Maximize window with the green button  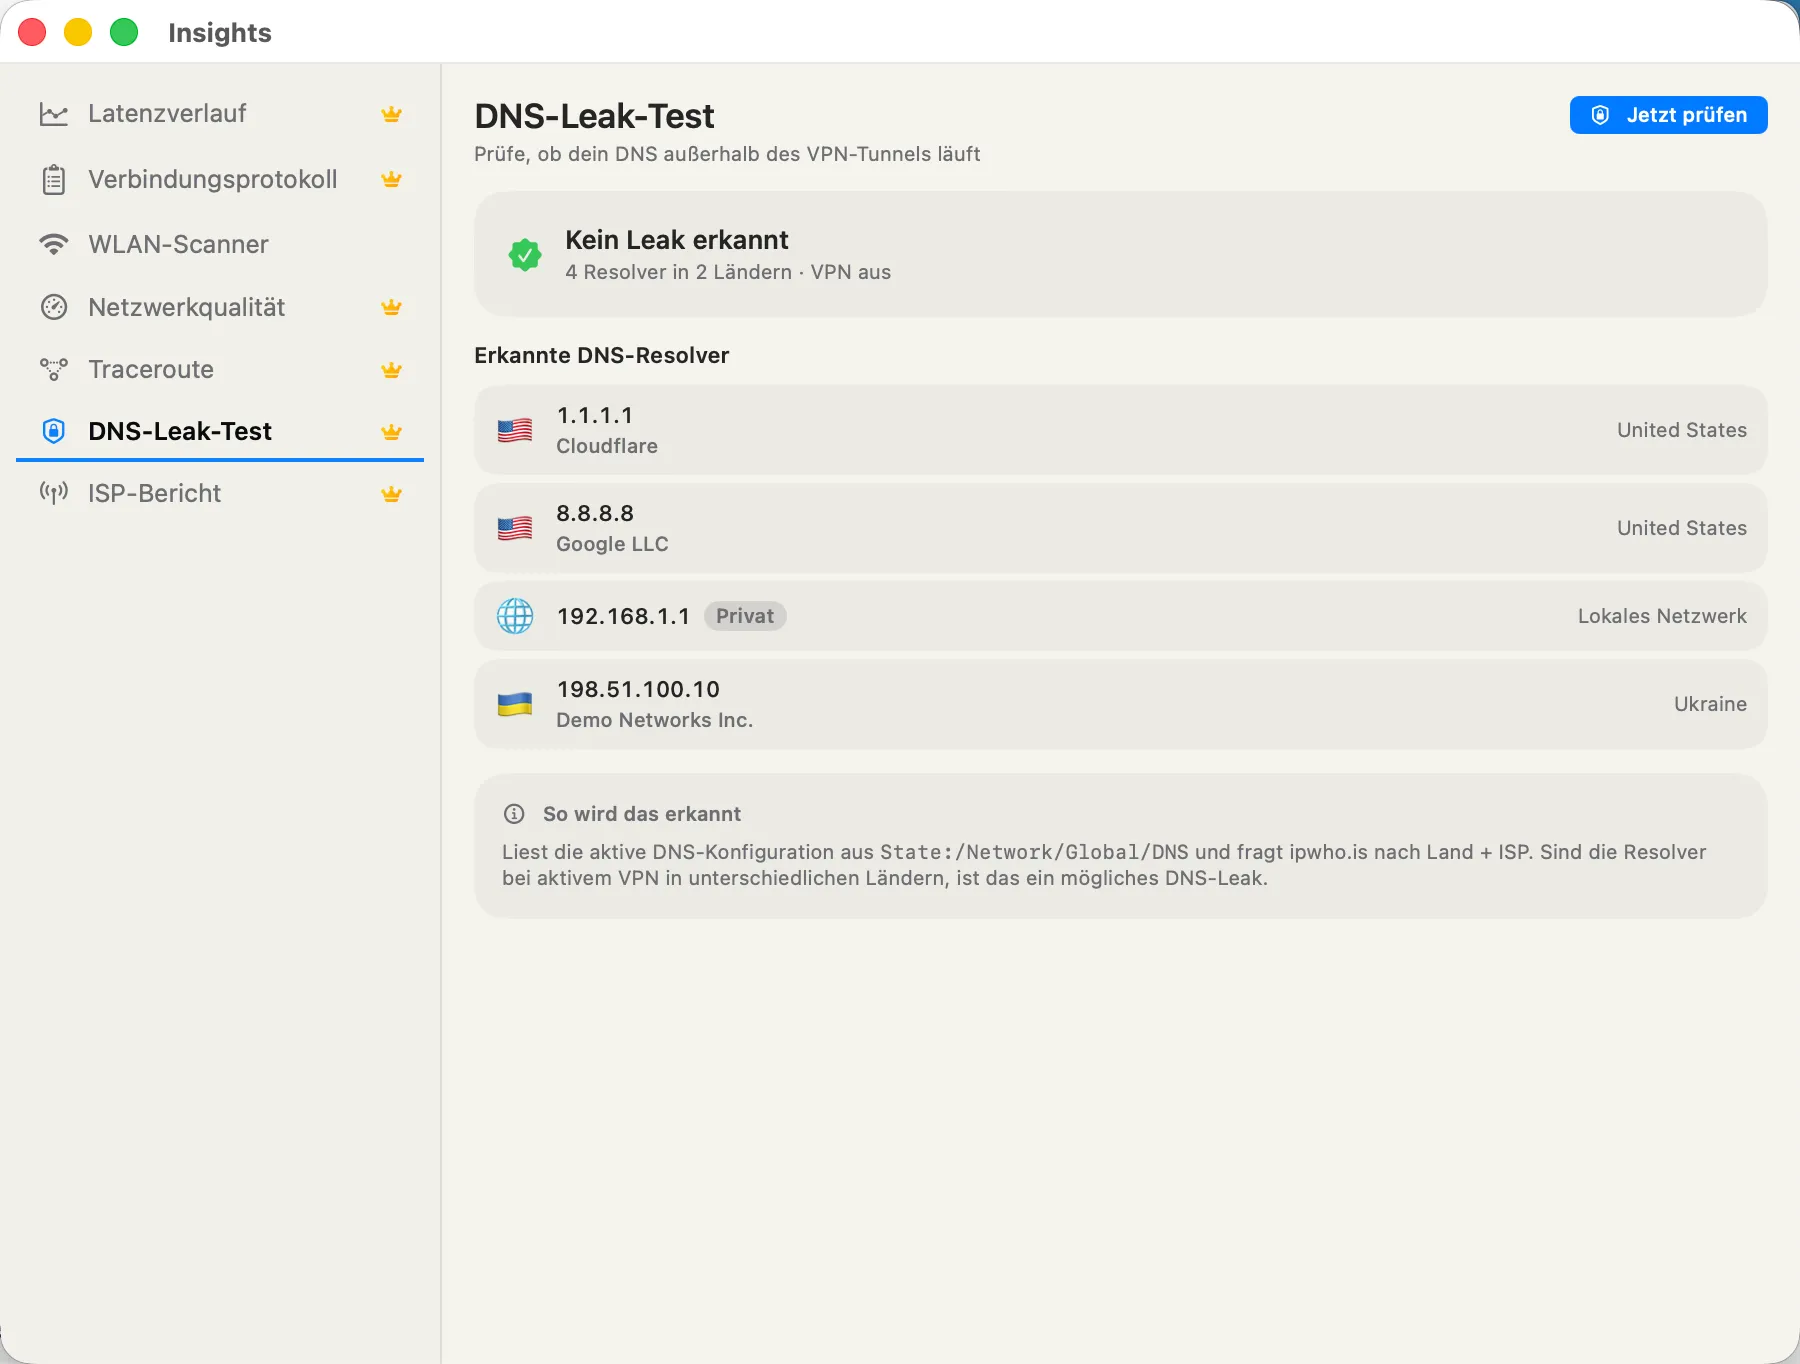124,32
